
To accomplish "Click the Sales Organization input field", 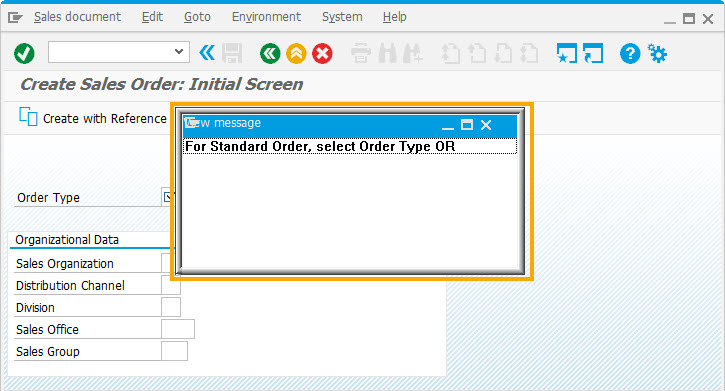I will point(168,263).
